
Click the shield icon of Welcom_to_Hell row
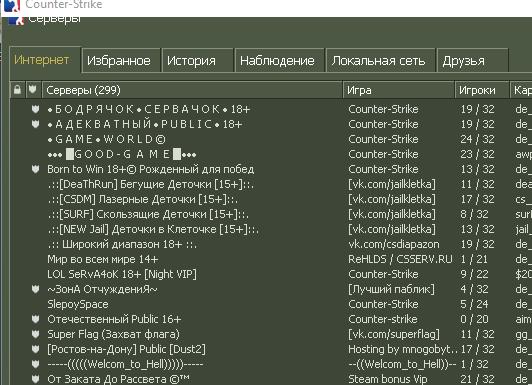(35, 364)
